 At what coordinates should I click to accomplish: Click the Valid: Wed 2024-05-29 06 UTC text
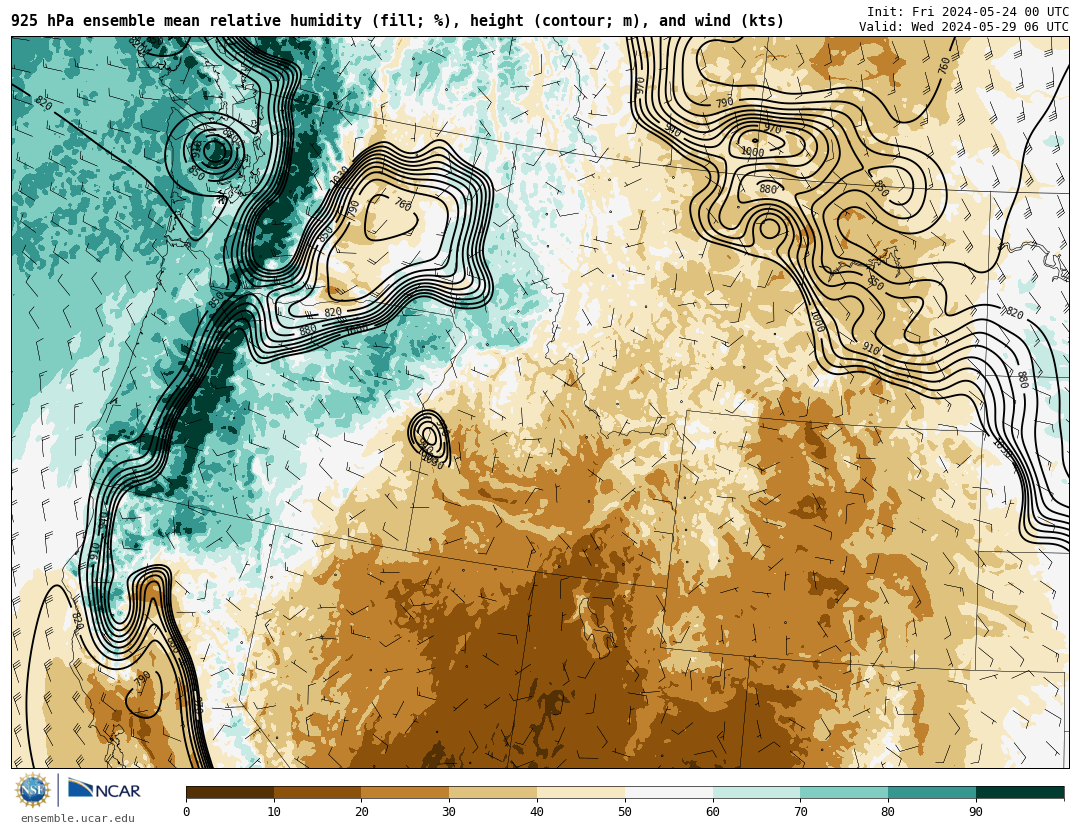tap(964, 27)
